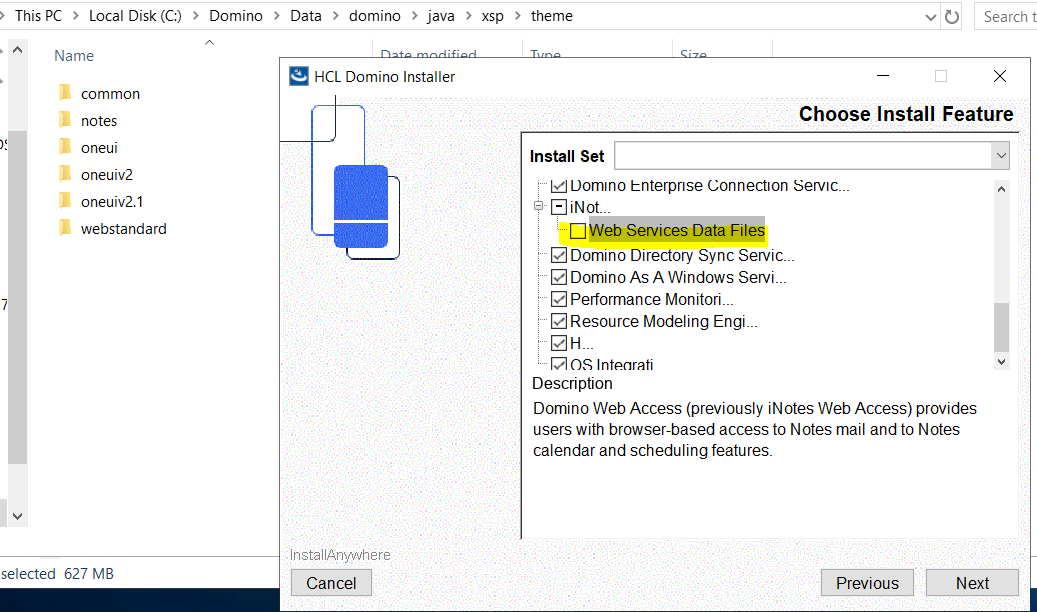Toggle the Performance Monitoring checkbox

[559, 299]
